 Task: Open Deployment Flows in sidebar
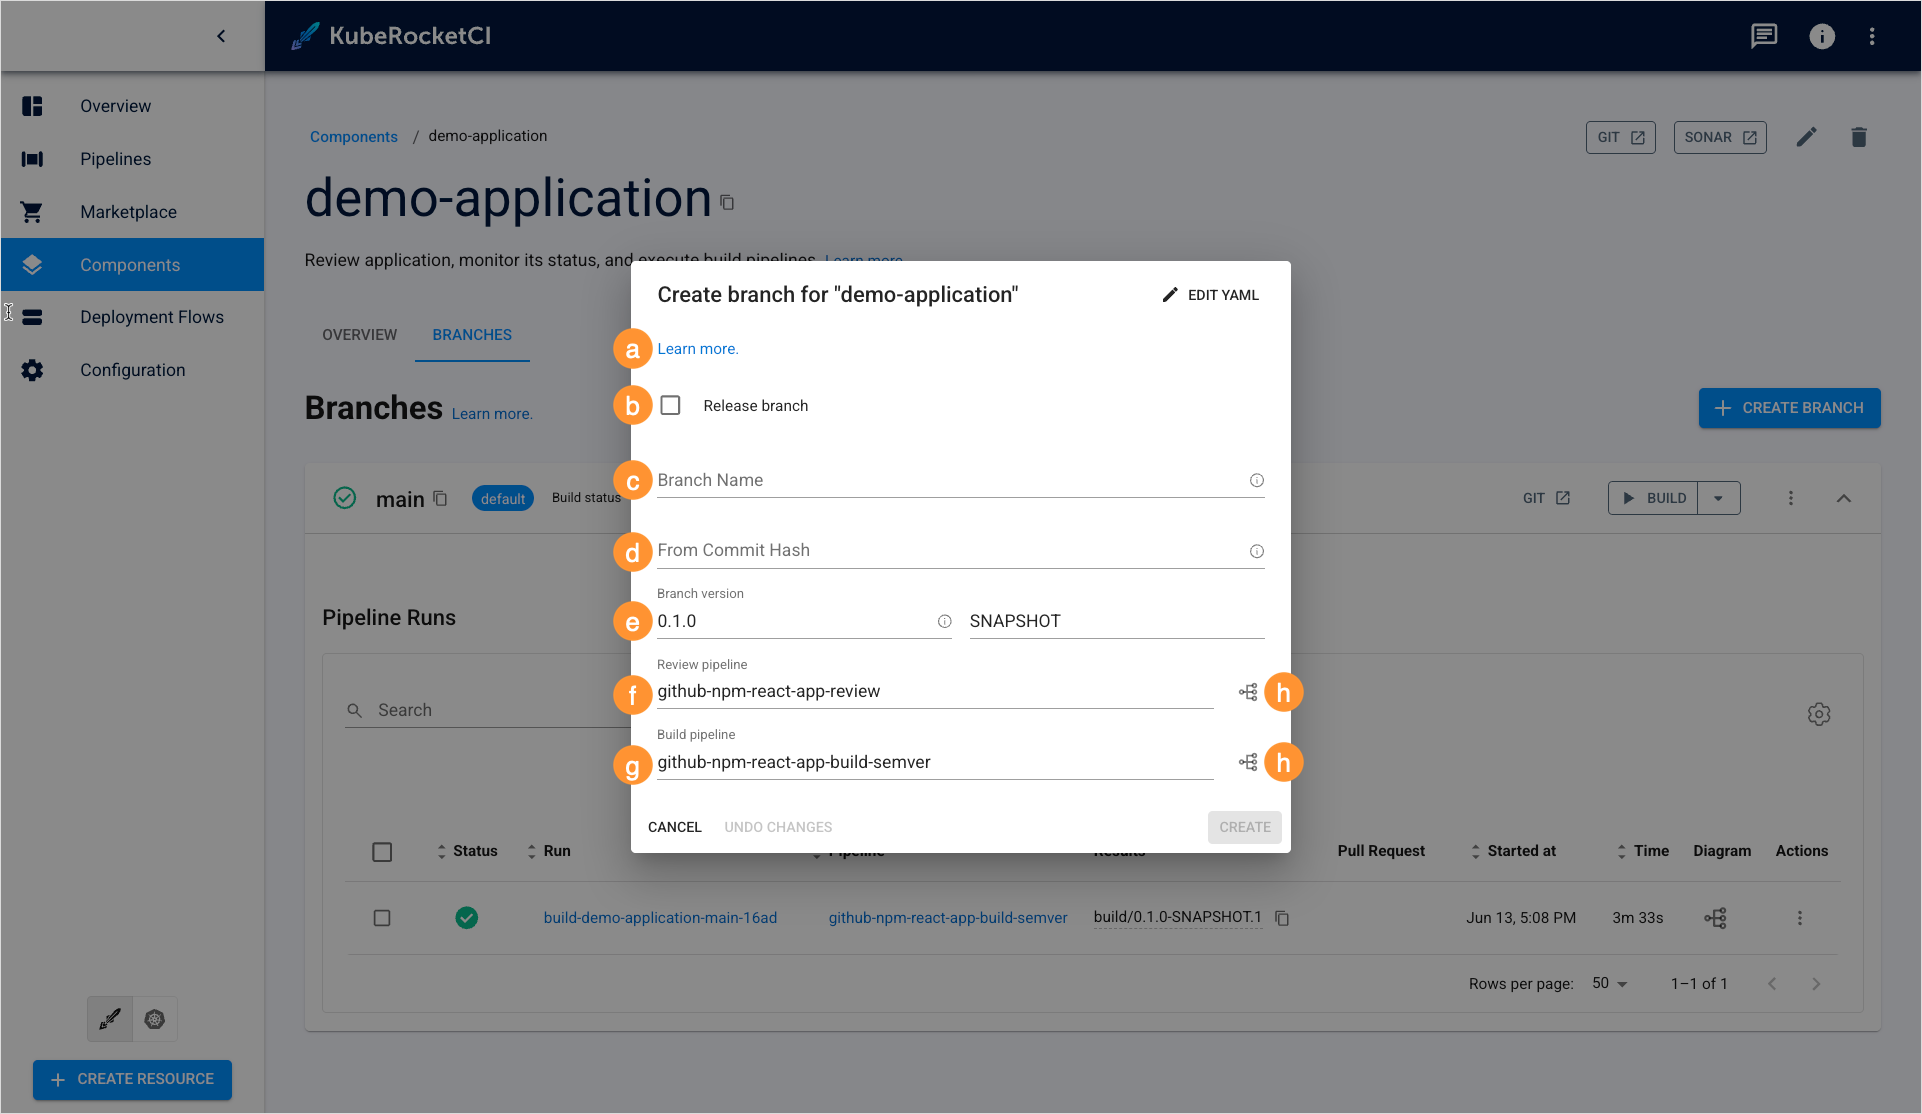click(152, 317)
